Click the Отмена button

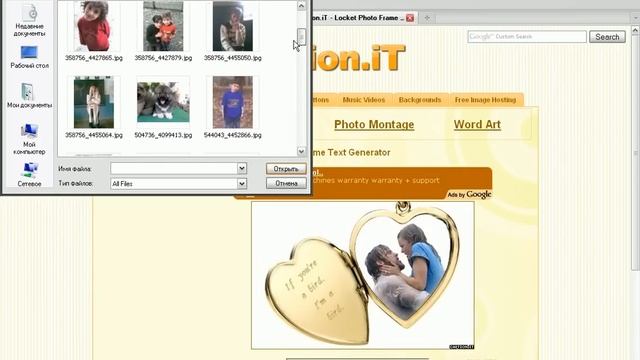pos(286,183)
